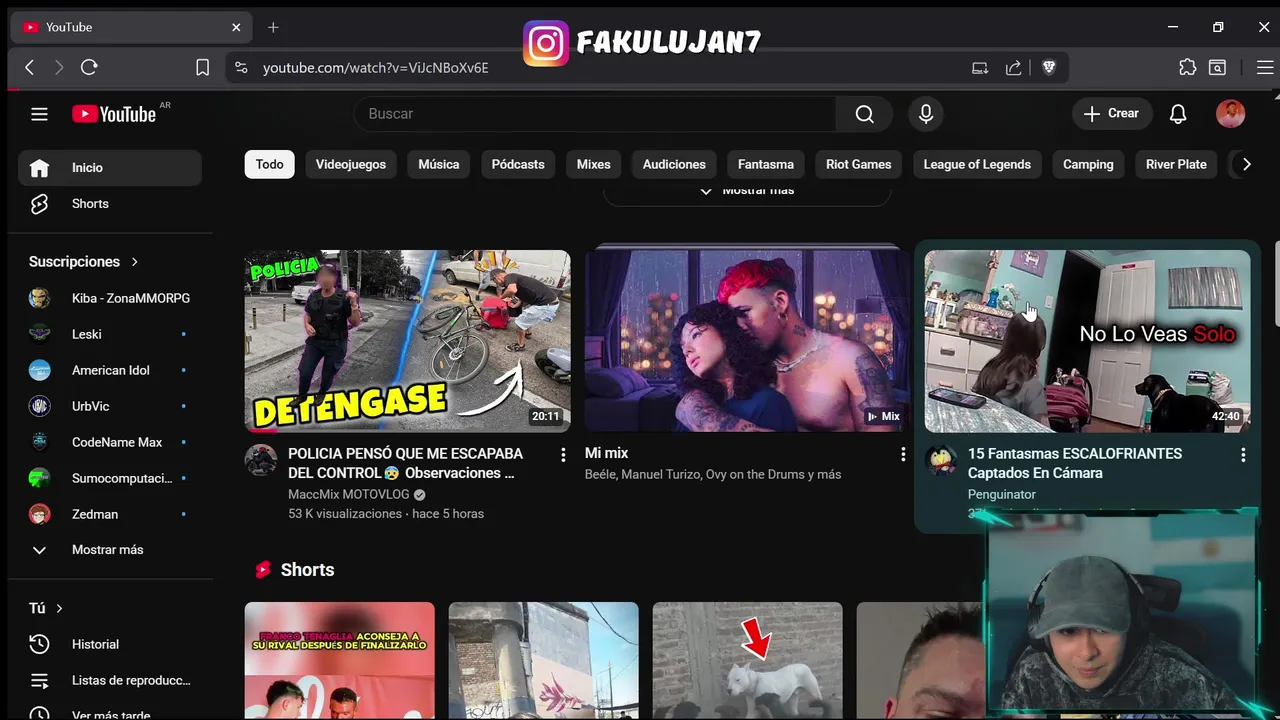The height and width of the screenshot is (720, 1280).
Task: Open the white dog short thumbnail
Action: click(x=748, y=661)
